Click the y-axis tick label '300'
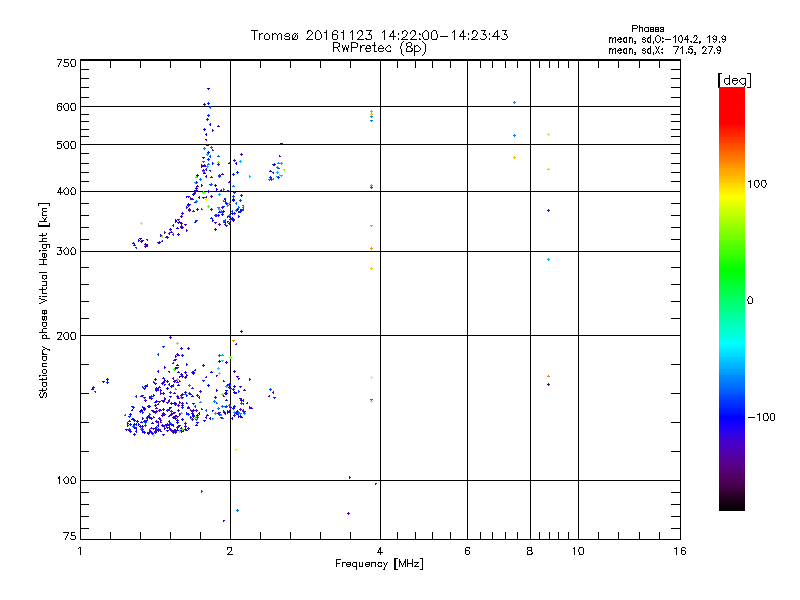 pos(66,252)
